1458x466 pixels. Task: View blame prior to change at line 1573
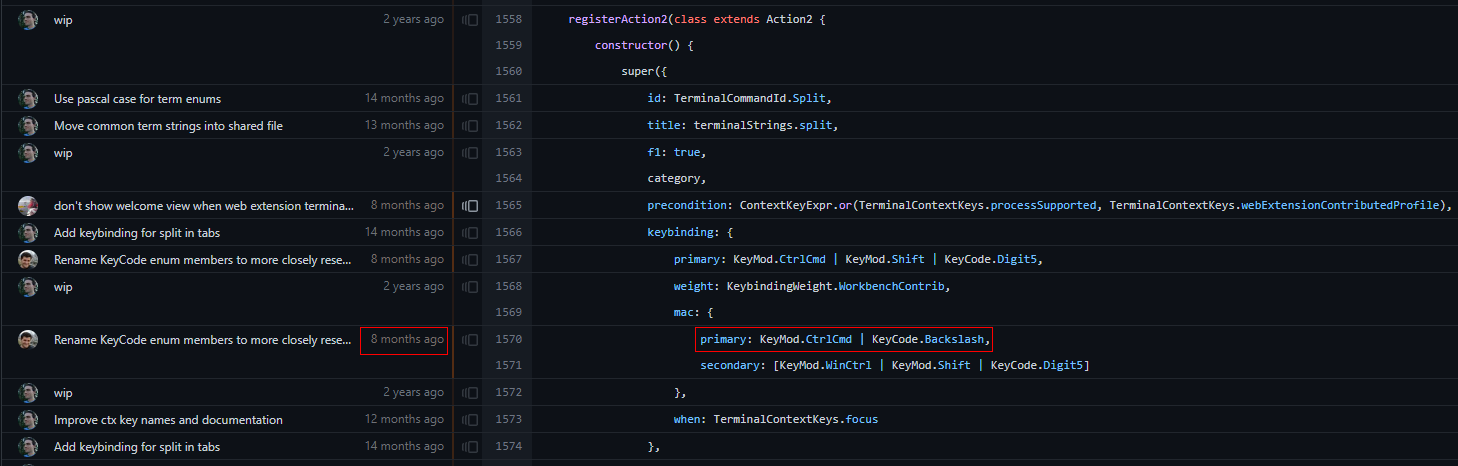470,420
